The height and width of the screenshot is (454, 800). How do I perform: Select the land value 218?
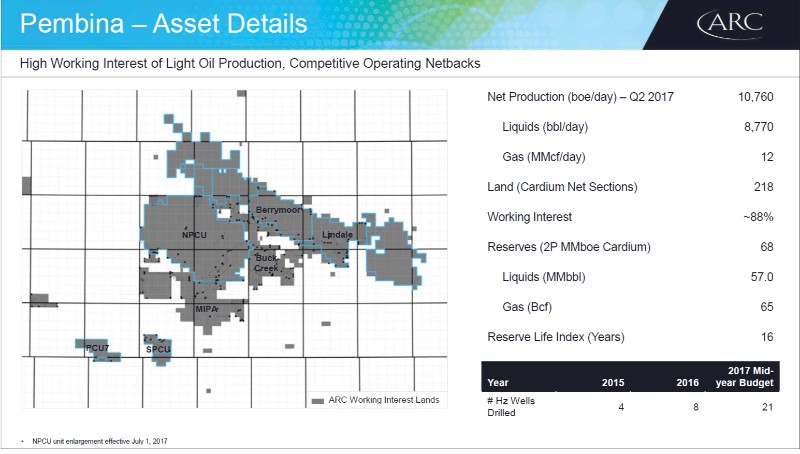pos(764,187)
